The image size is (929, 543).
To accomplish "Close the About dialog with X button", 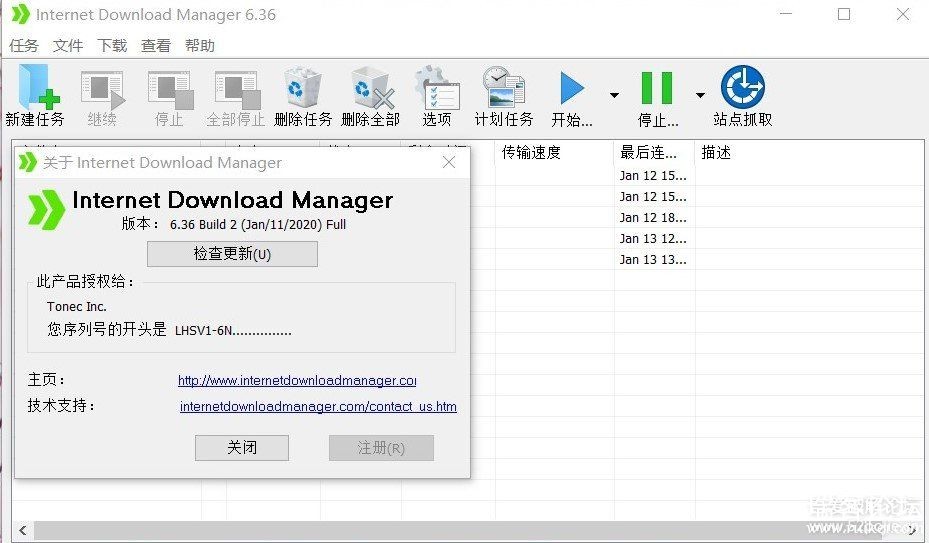I will click(449, 162).
